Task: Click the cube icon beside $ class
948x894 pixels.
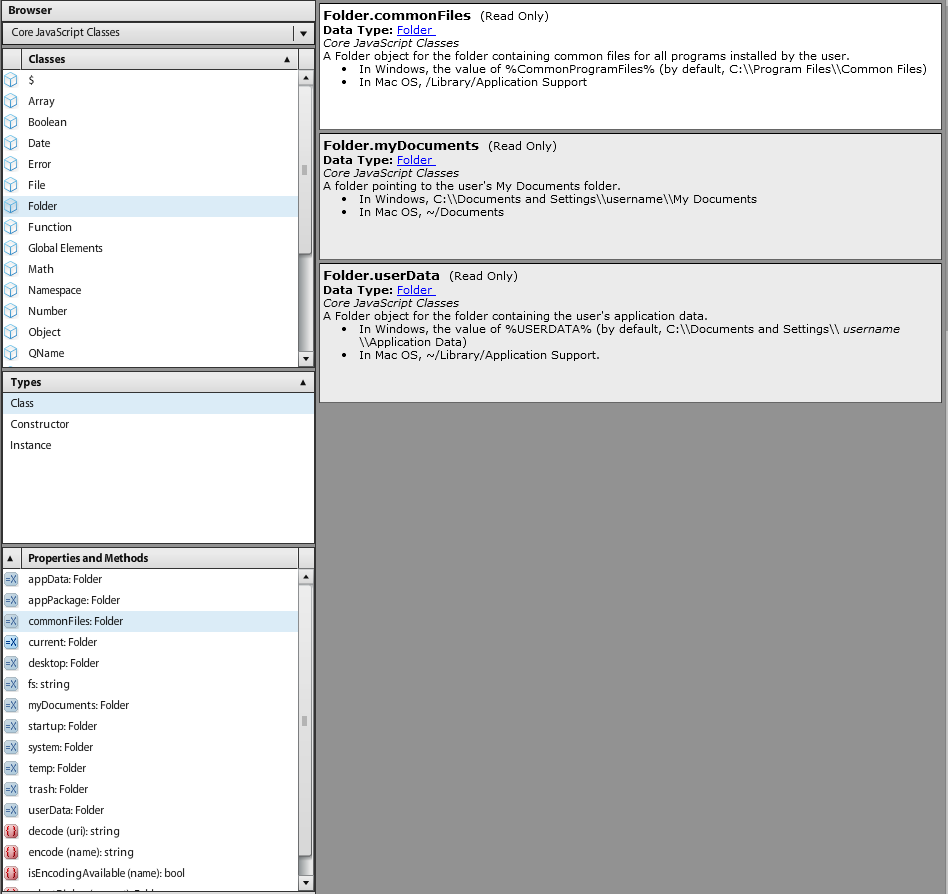Action: [x=11, y=80]
